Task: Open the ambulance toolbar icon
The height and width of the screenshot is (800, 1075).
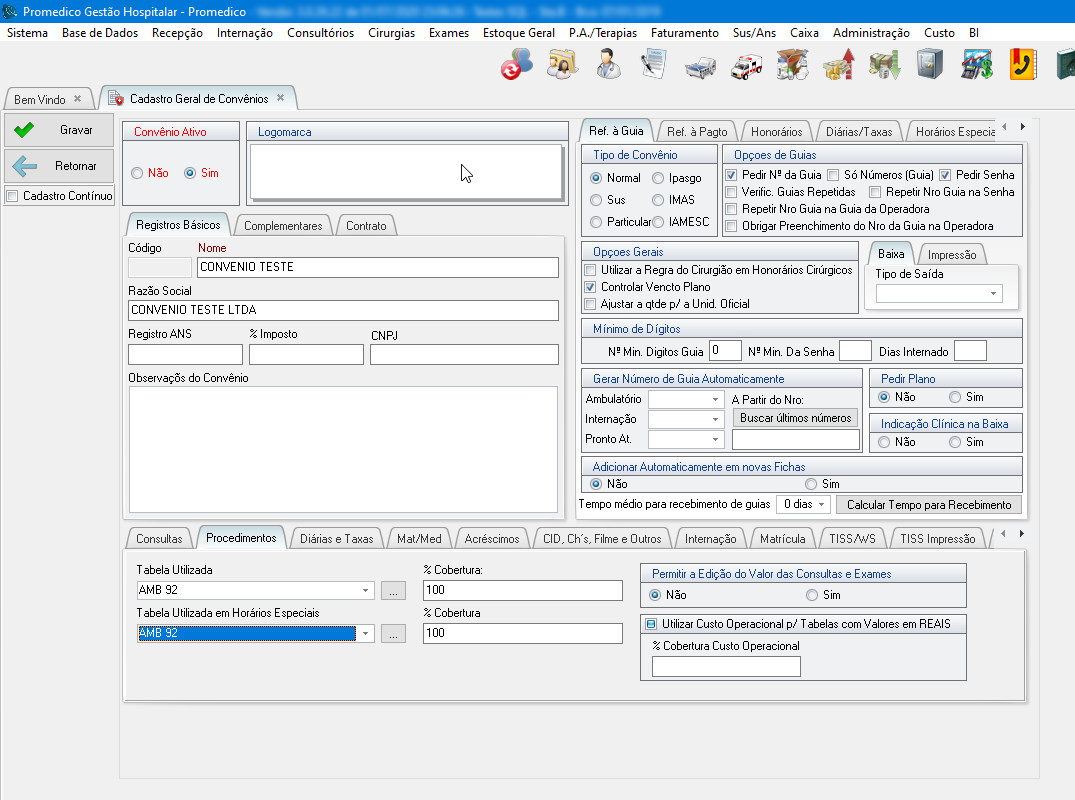Action: [x=746, y=66]
